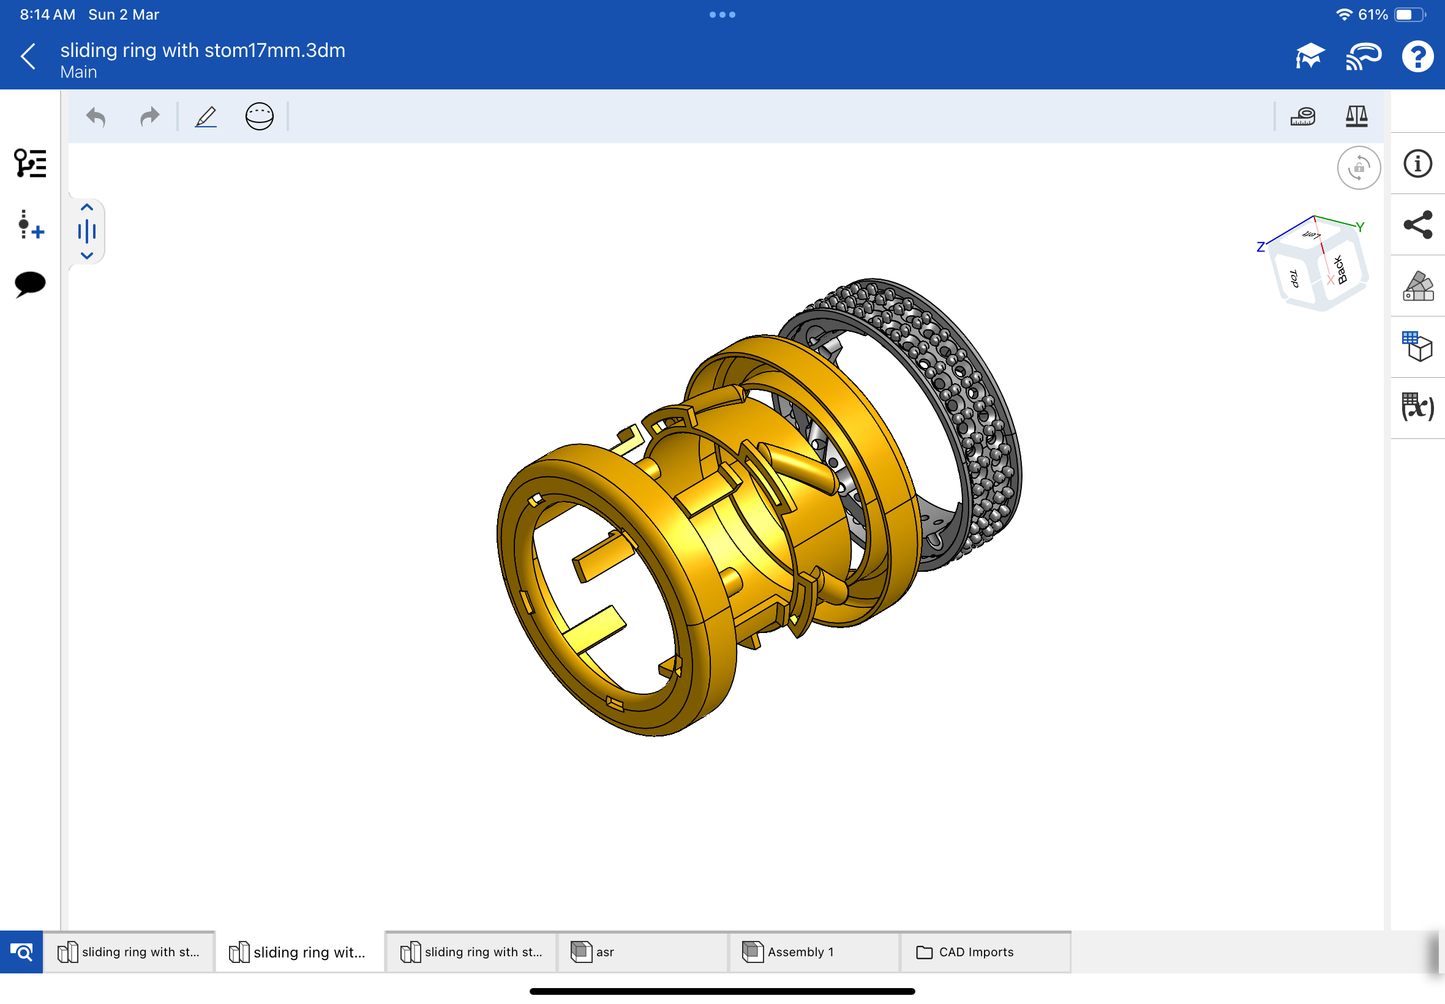Switch to the asr tab
The width and height of the screenshot is (1445, 1004).
tap(642, 952)
